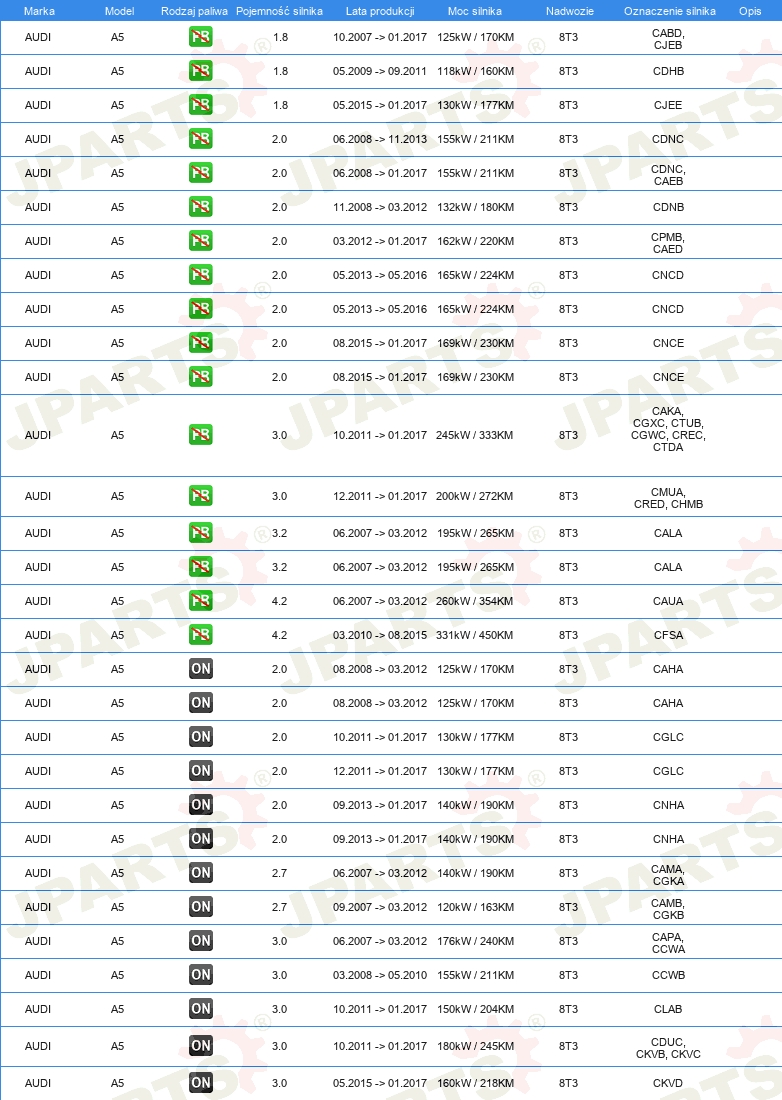Click the Lata produkcji column header
The height and width of the screenshot is (1100, 782).
380,11
